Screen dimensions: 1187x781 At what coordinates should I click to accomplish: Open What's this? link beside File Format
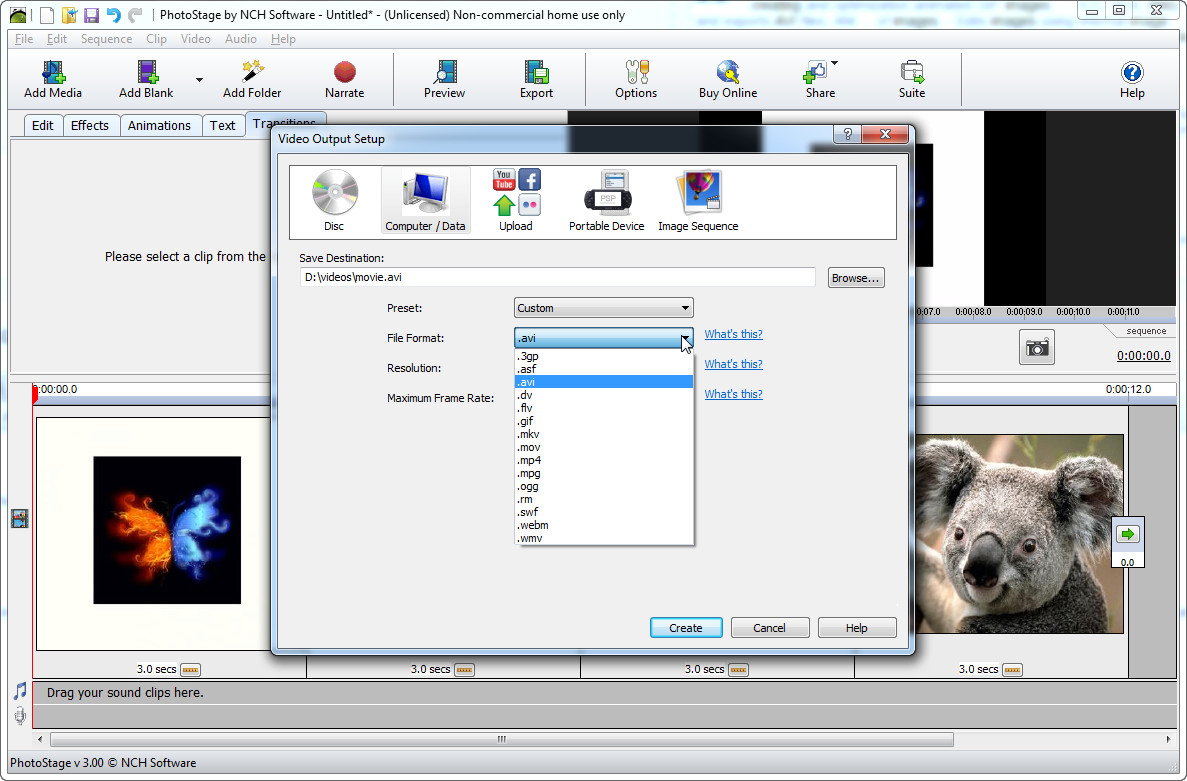[733, 334]
